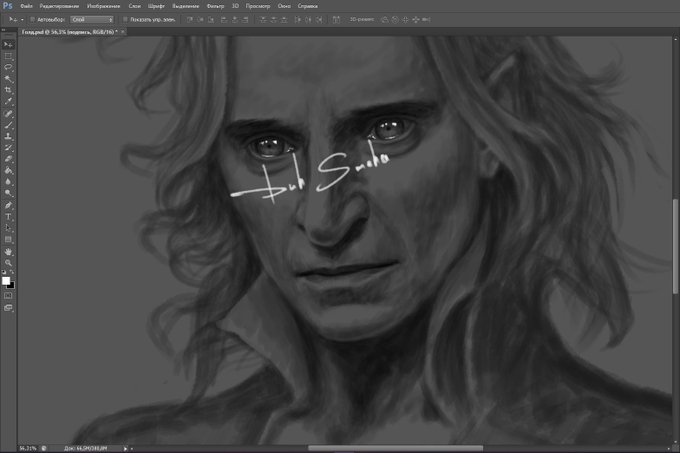Viewport: 680px width, 453px height.
Task: Open the Изображение menu
Action: click(x=104, y=6)
